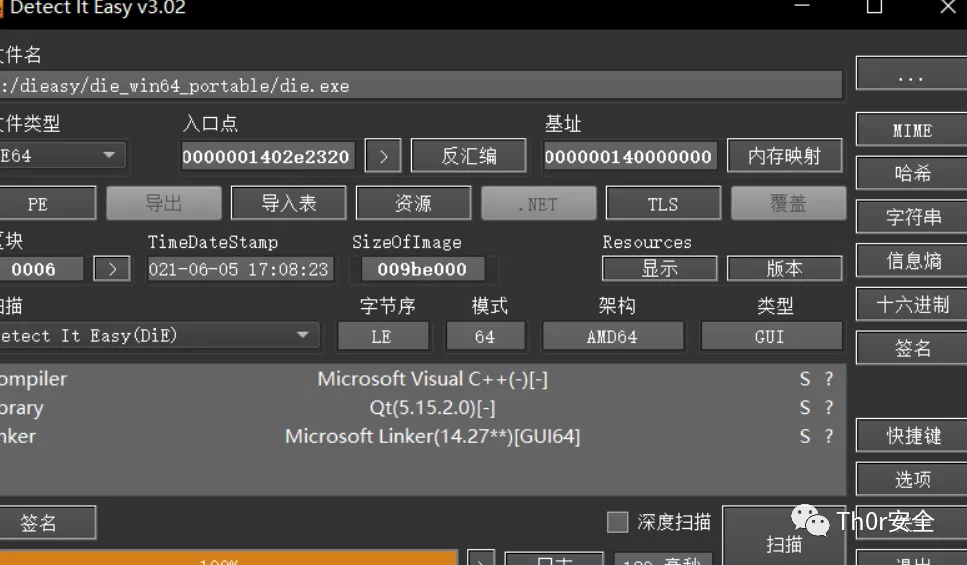Click the greyed 覆盖 overlay button
Viewport: 967px width, 565px height.
(788, 203)
